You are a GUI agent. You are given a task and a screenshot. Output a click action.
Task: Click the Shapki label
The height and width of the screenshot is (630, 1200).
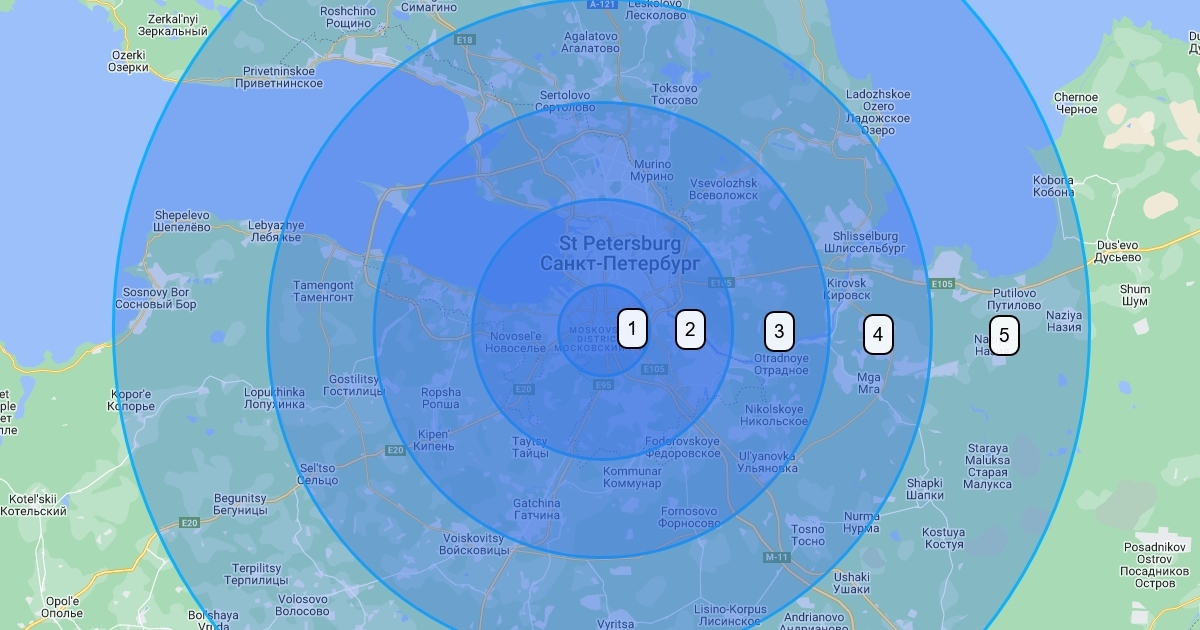[x=925, y=489]
